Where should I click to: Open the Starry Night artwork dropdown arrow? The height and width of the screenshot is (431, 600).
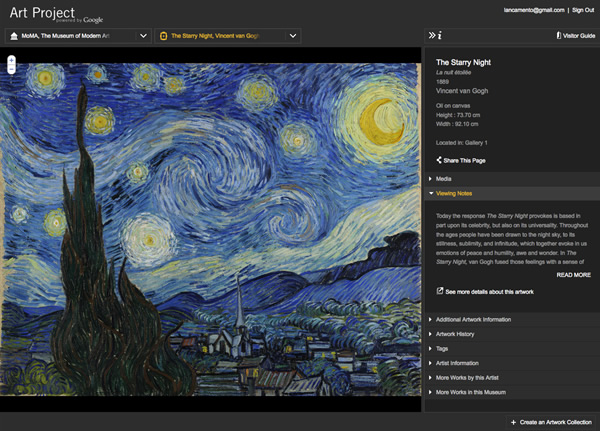[293, 36]
